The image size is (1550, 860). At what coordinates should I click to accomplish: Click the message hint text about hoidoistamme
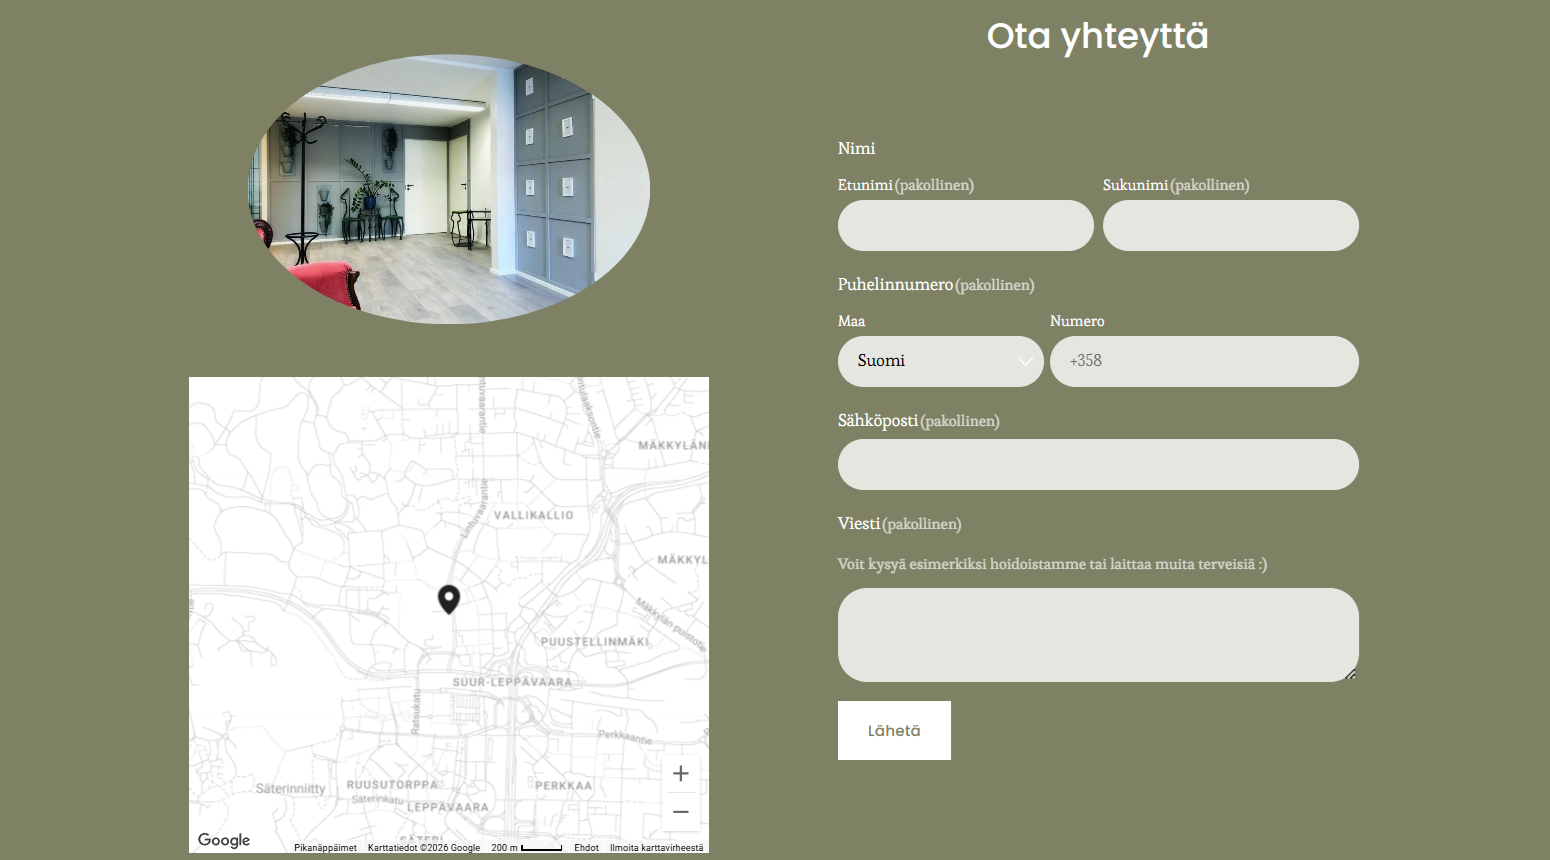(x=1052, y=564)
